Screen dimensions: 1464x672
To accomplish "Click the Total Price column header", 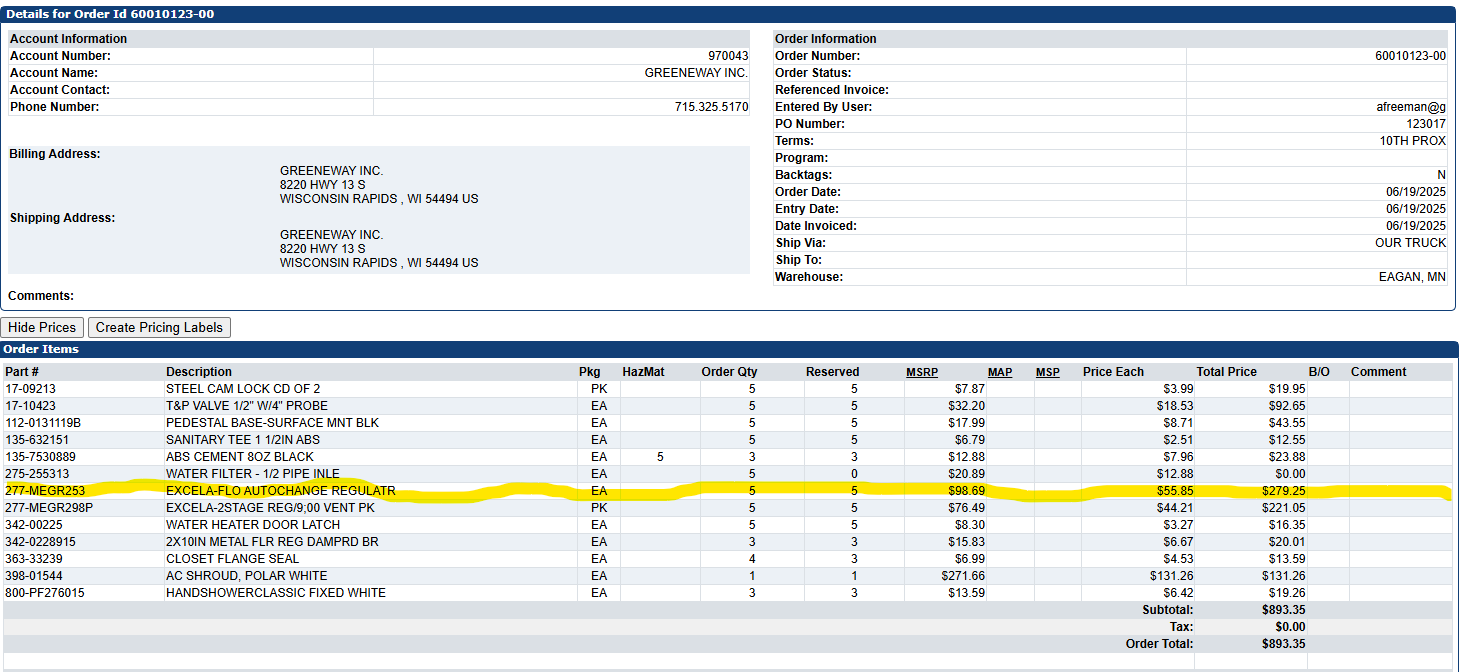I will (x=1227, y=372).
